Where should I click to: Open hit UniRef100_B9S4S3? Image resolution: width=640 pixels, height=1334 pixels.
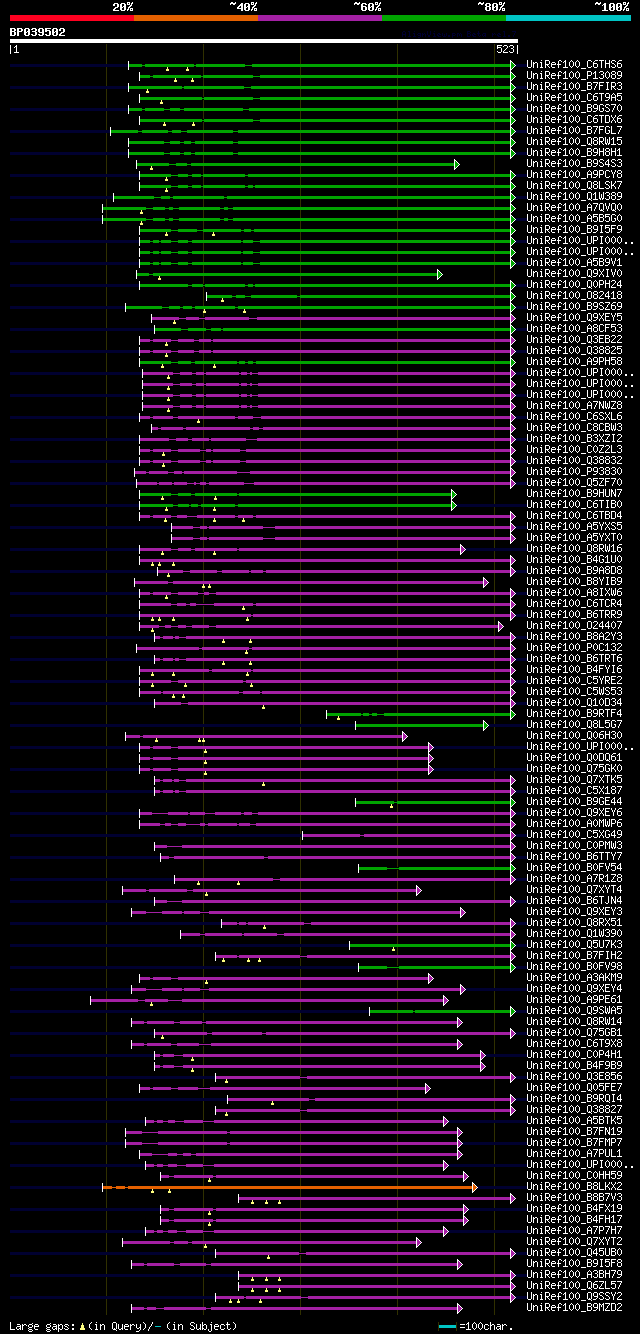point(574,163)
